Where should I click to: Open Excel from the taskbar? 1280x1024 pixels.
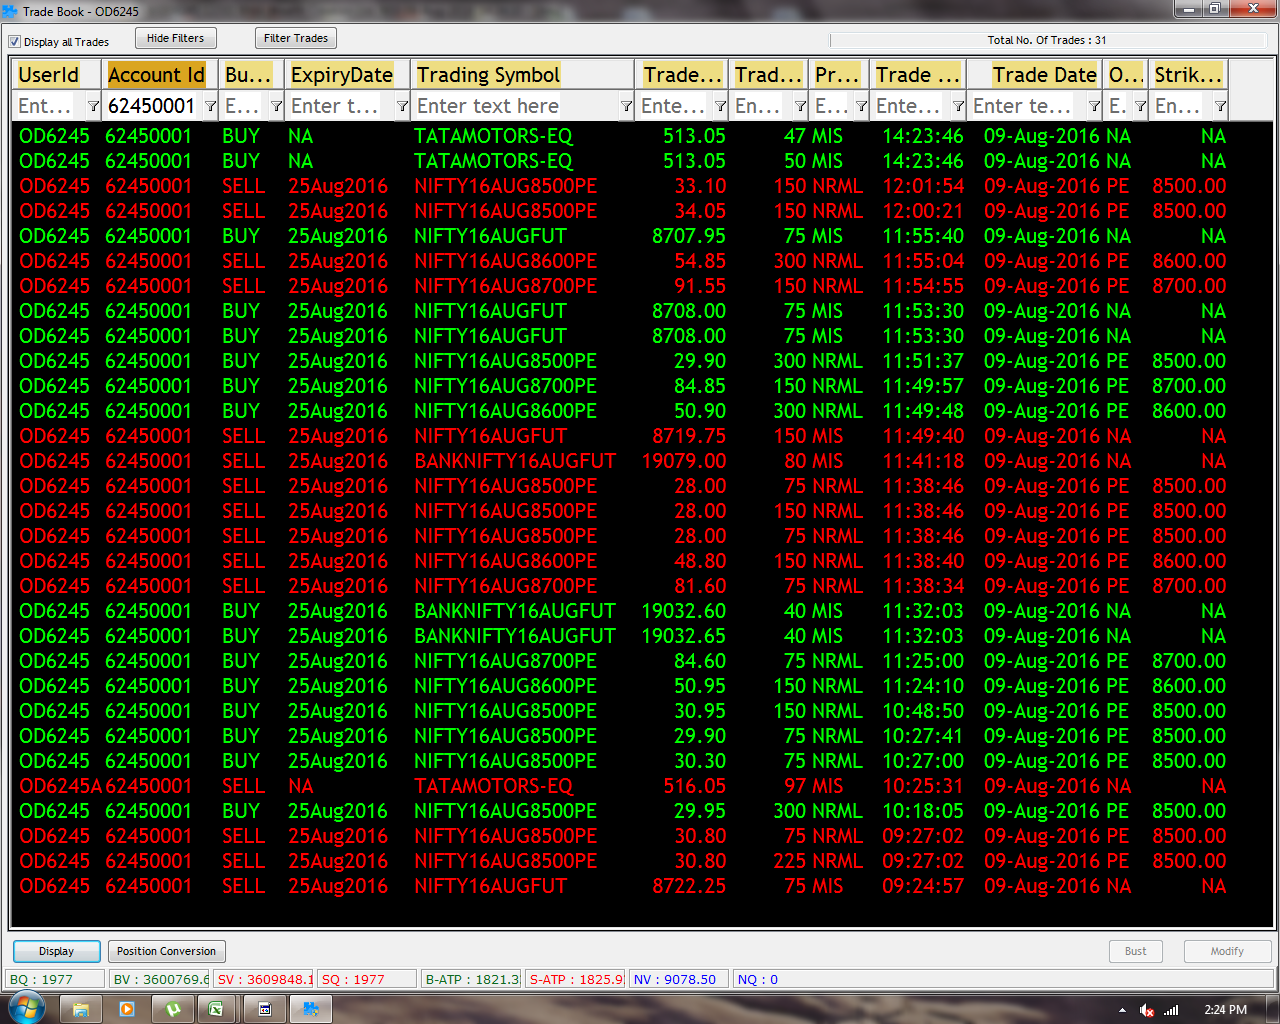(x=215, y=1009)
